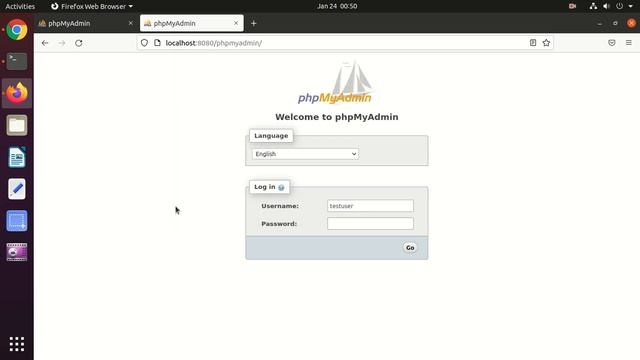Launch the screenshot tool dock icon

coord(17,221)
